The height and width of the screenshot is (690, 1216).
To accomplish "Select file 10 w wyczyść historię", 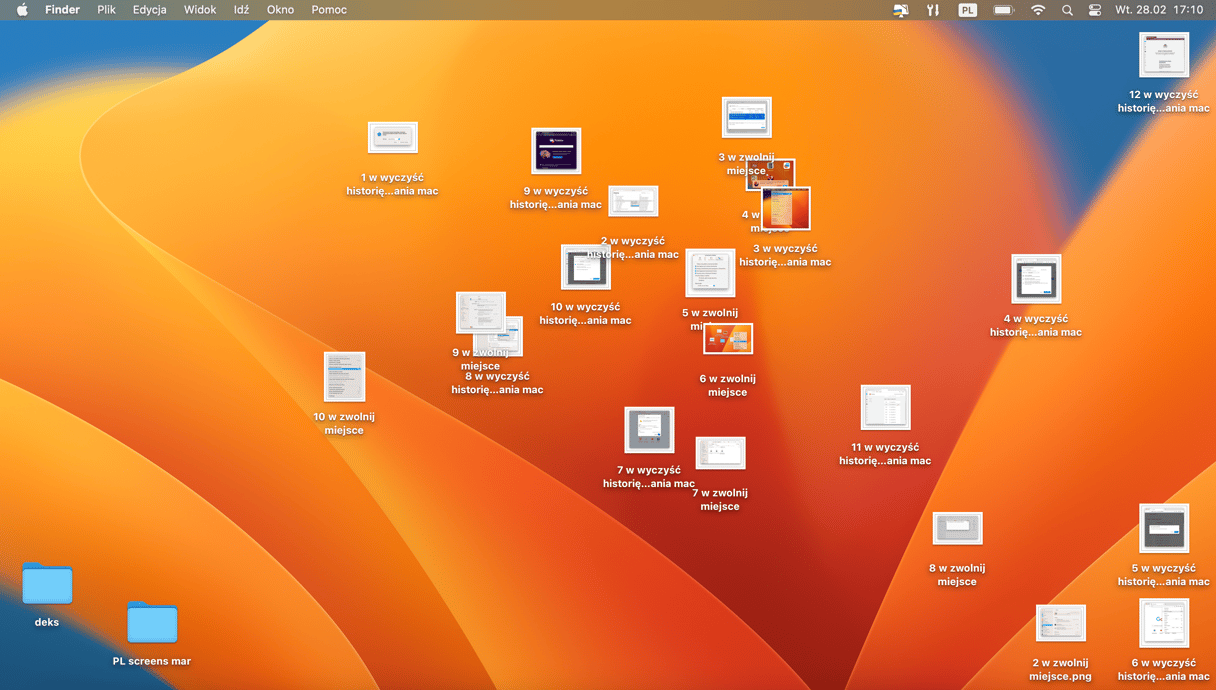I will point(586,268).
